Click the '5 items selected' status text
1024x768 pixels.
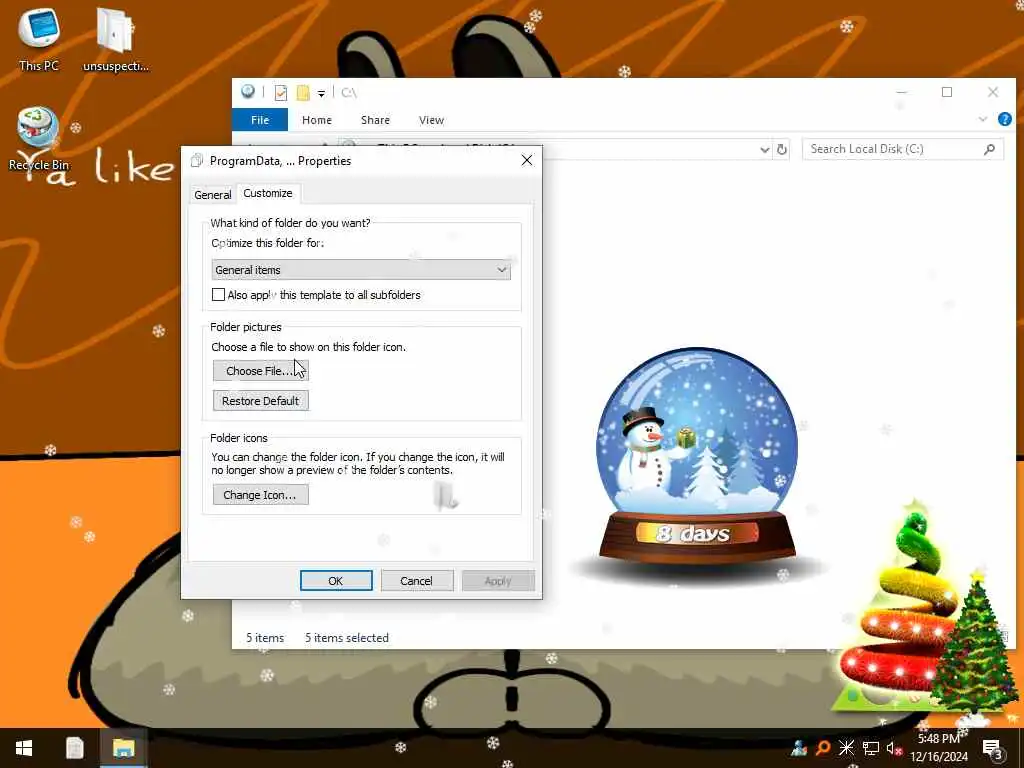coord(347,638)
